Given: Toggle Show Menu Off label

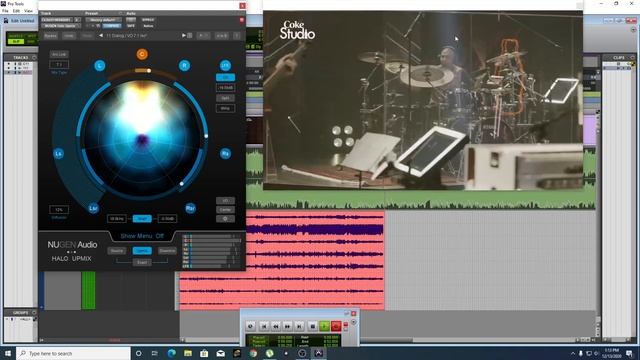Looking at the screenshot, I should tap(142, 236).
